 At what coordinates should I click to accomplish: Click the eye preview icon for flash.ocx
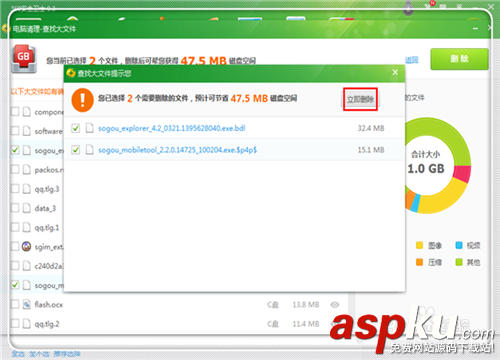[x=335, y=304]
